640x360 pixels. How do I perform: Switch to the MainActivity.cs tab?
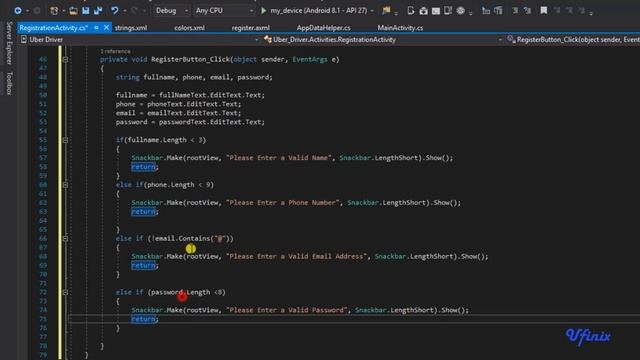400,28
